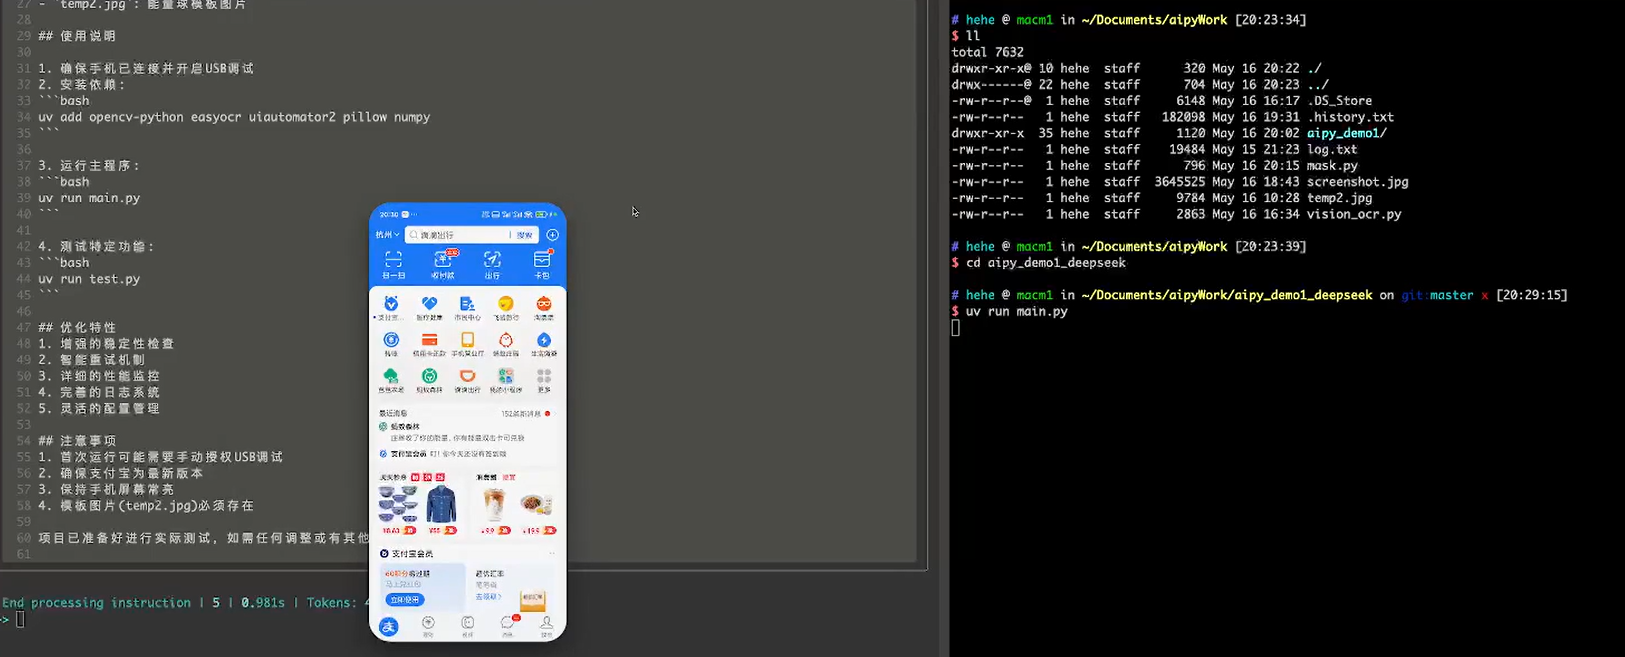This screenshot has height=657, width=1625.
Task: Click the Alipay search input field
Action: [x=458, y=235]
